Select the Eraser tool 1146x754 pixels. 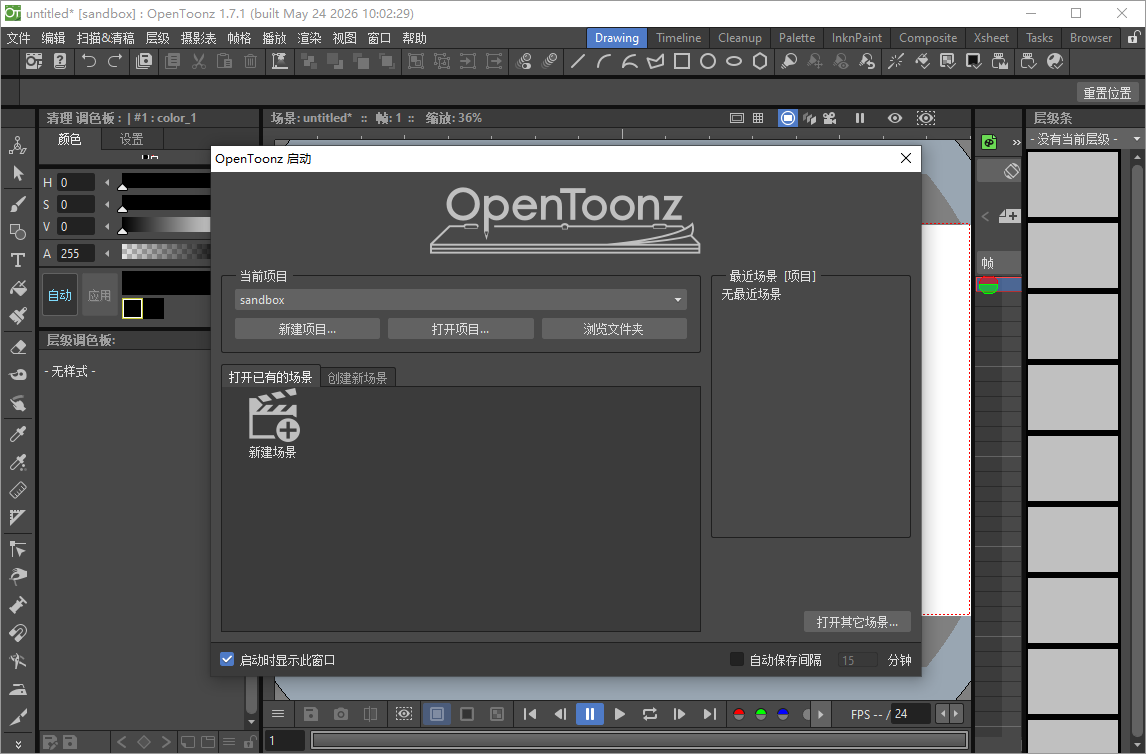pos(18,346)
